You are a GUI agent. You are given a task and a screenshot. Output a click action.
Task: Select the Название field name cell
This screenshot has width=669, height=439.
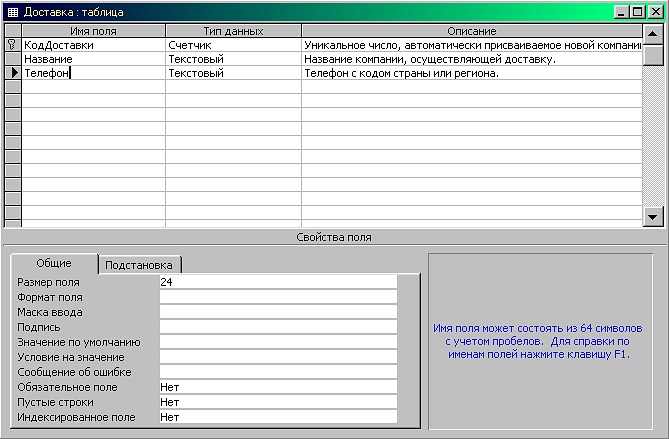pyautogui.click(x=93, y=59)
